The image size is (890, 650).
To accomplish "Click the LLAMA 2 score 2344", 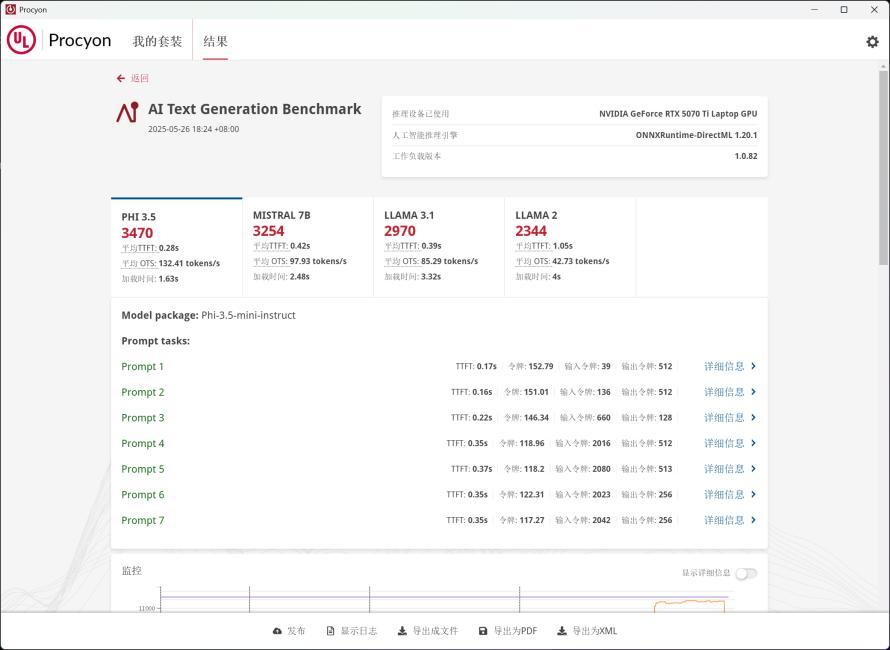I will pyautogui.click(x=531, y=231).
